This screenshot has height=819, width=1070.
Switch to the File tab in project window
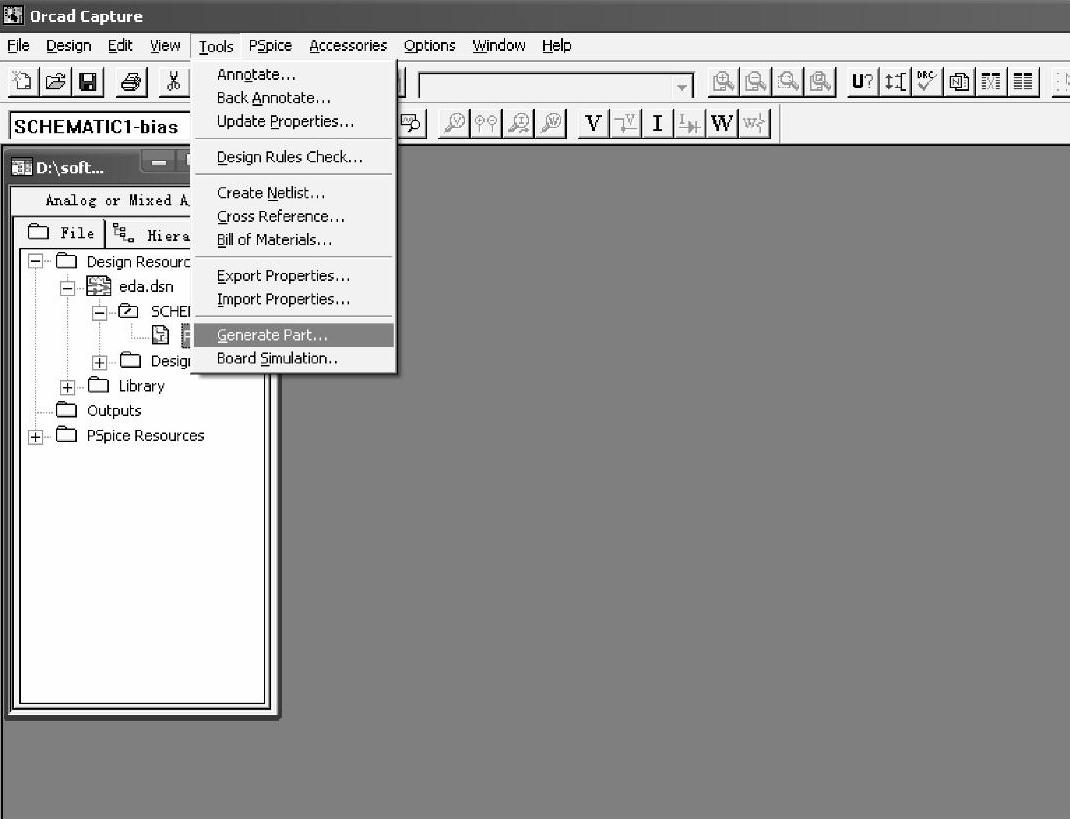61,233
